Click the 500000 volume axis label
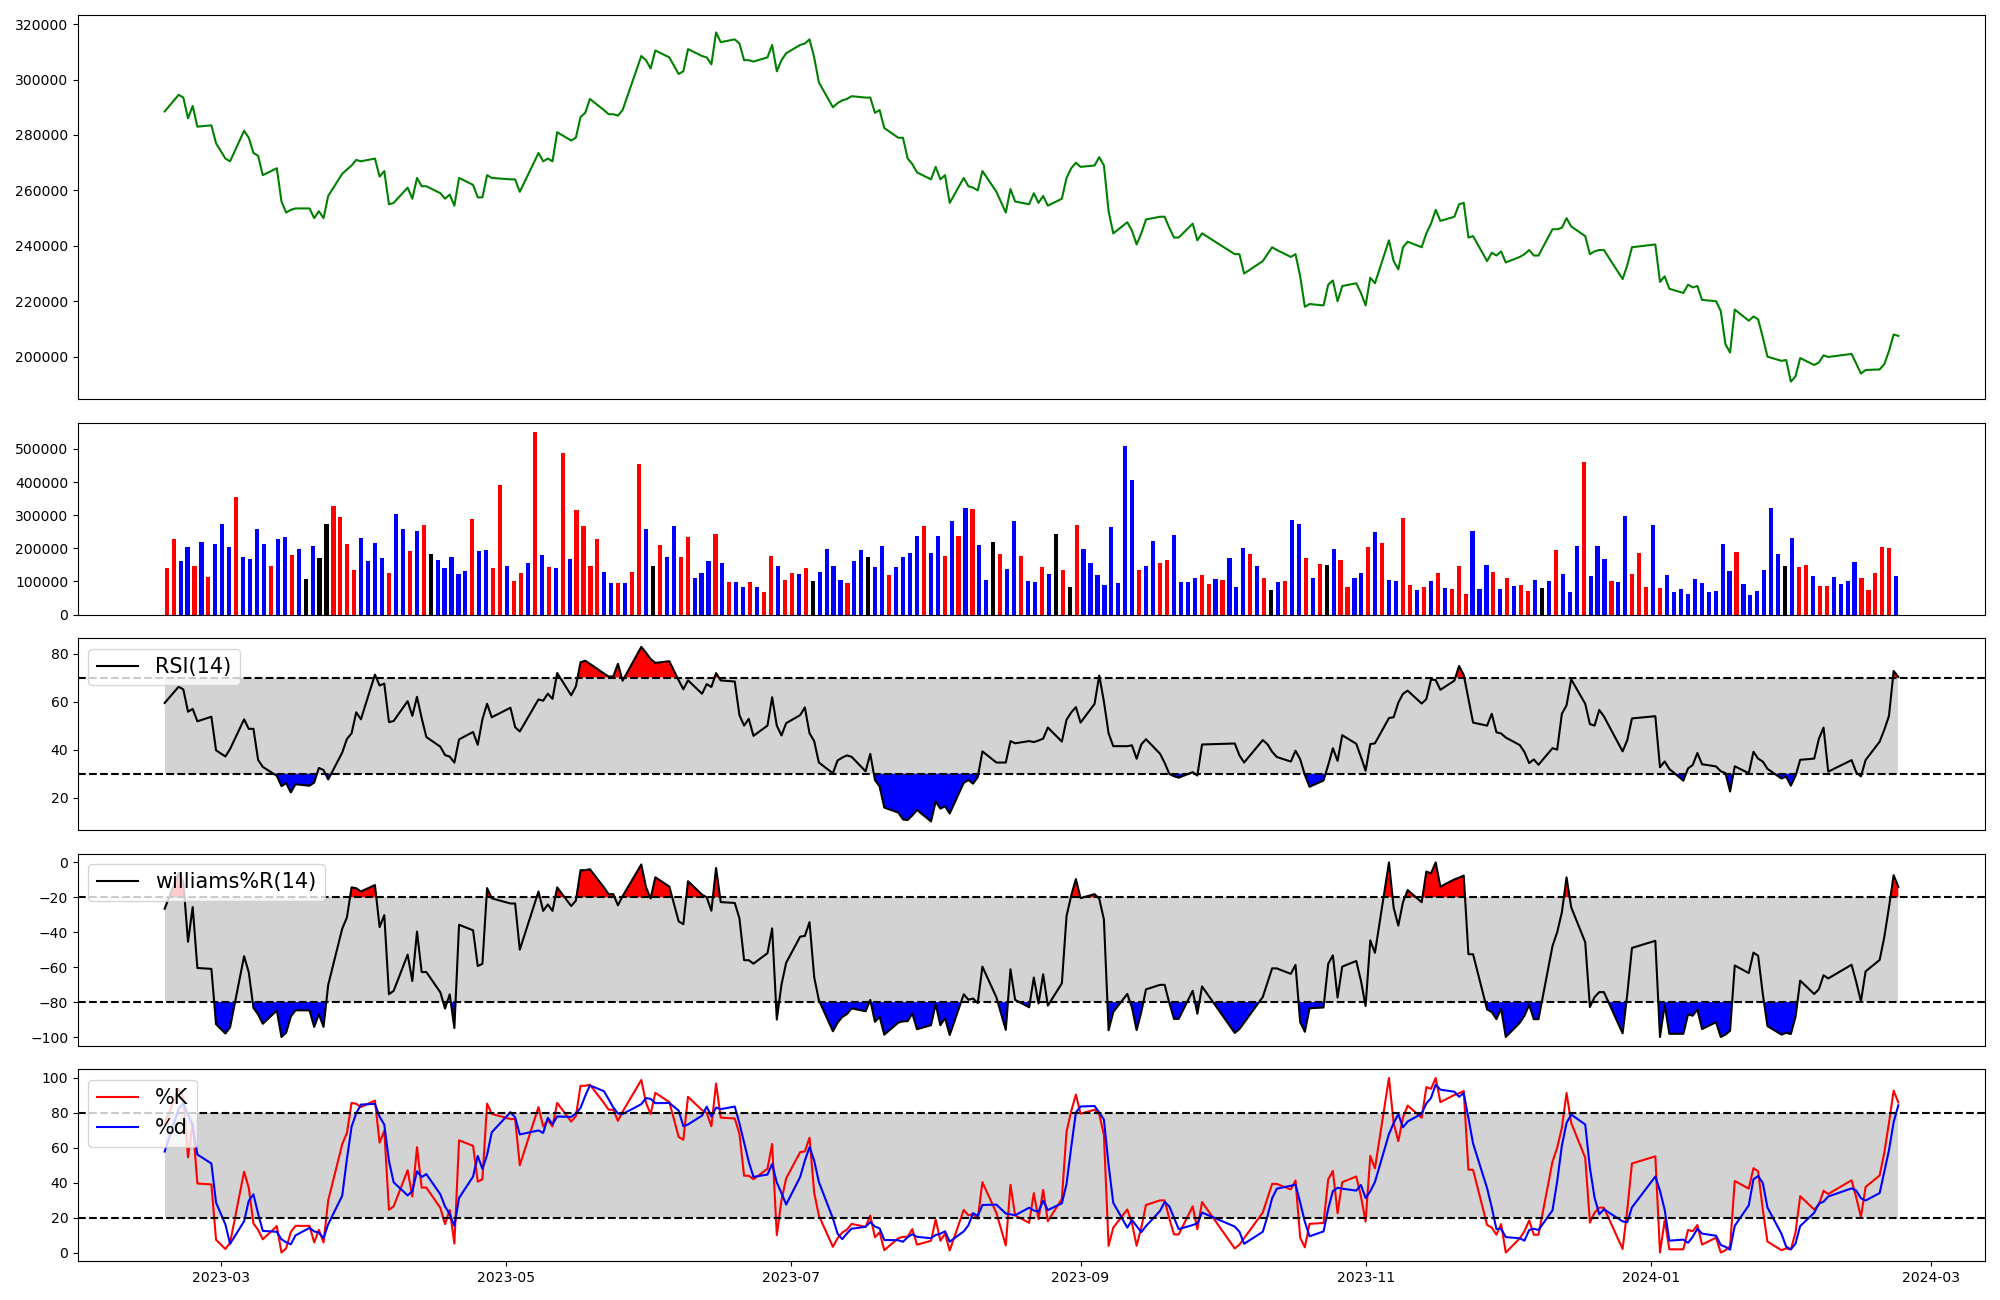 pos(41,449)
